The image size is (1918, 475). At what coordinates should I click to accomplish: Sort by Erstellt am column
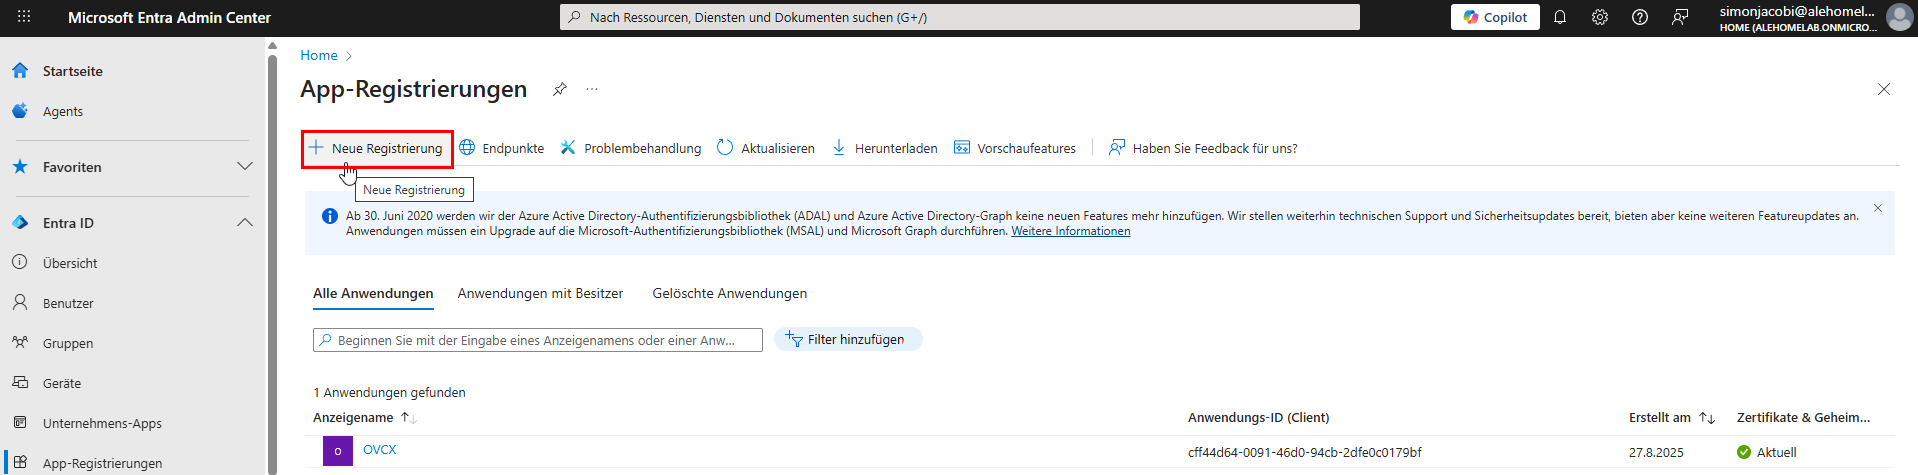[x=1707, y=418]
